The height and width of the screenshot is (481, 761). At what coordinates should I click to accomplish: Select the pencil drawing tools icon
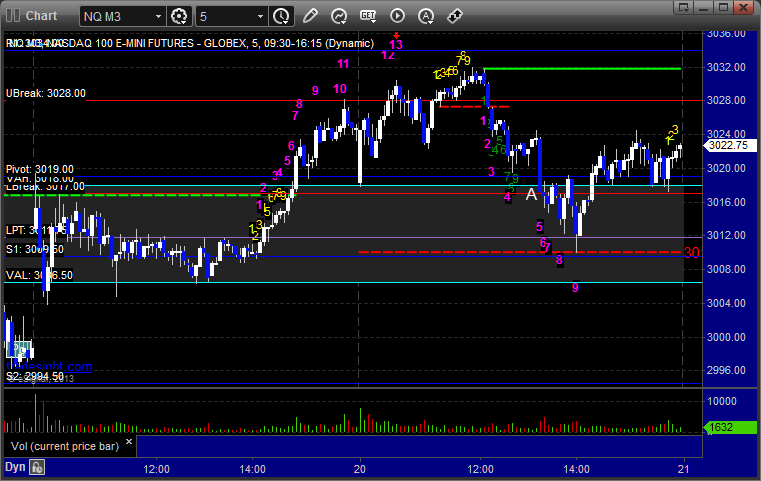[310, 16]
